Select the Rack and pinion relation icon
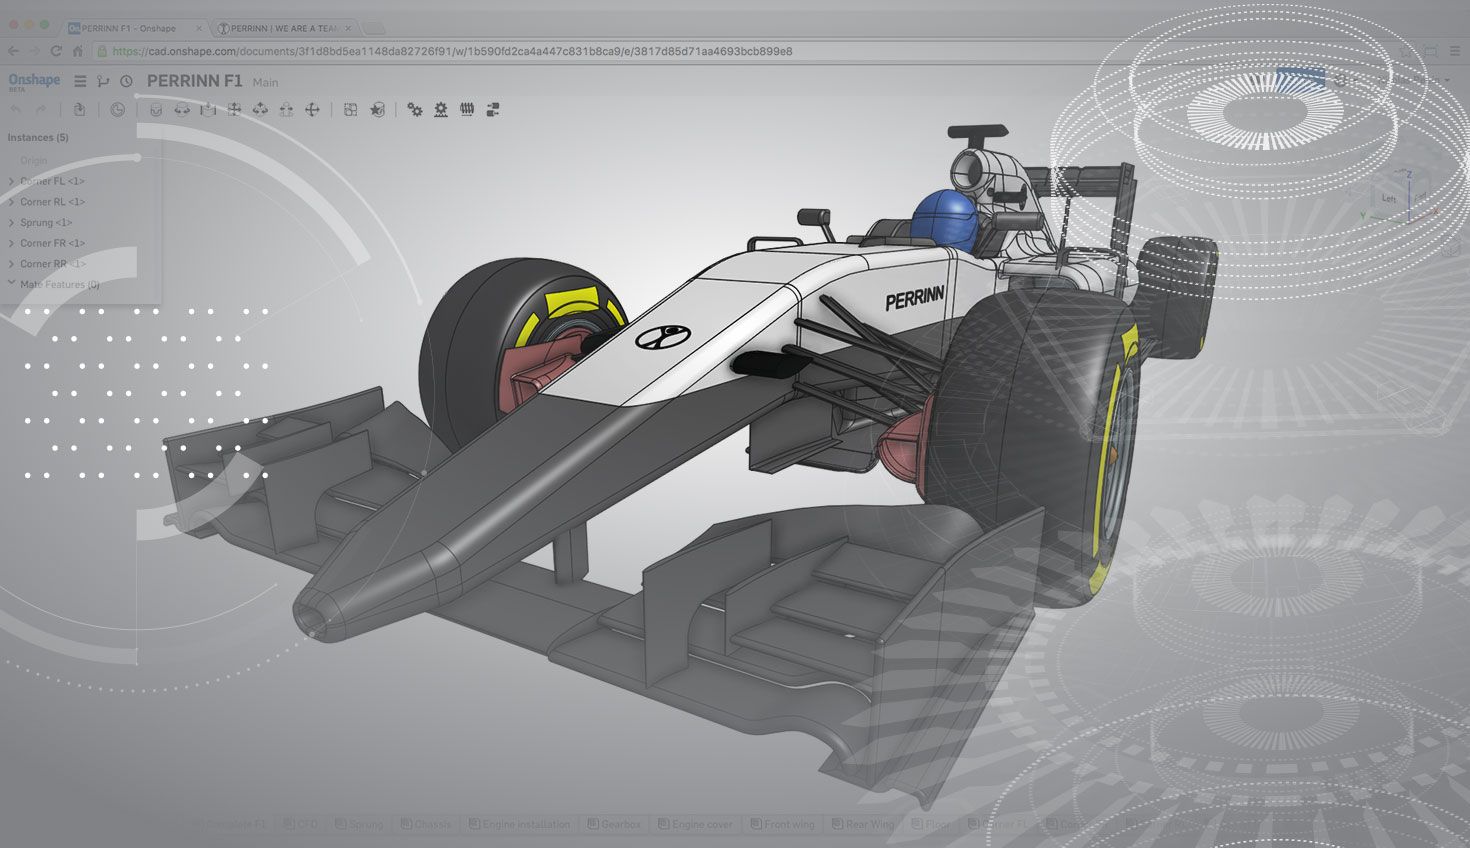The height and width of the screenshot is (848, 1470). pos(441,110)
